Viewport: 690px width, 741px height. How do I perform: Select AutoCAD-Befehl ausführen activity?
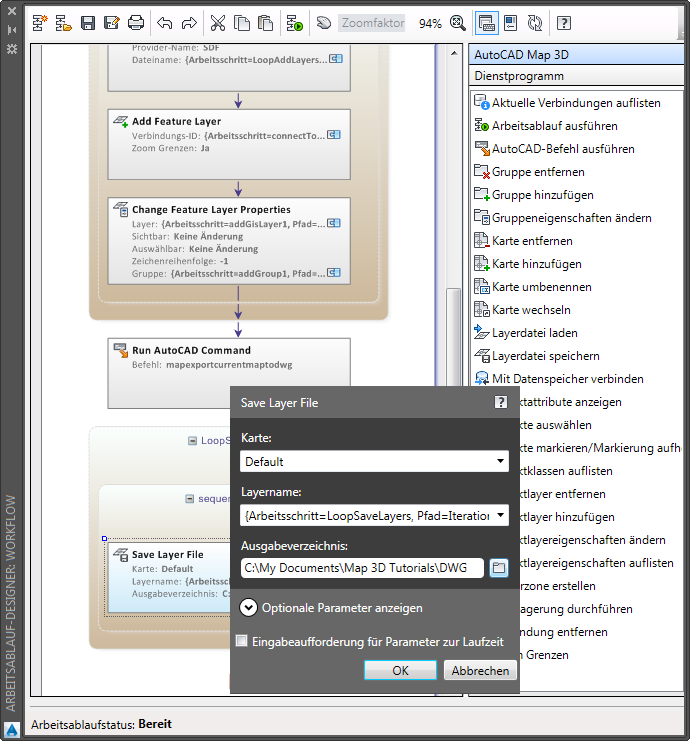click(554, 149)
